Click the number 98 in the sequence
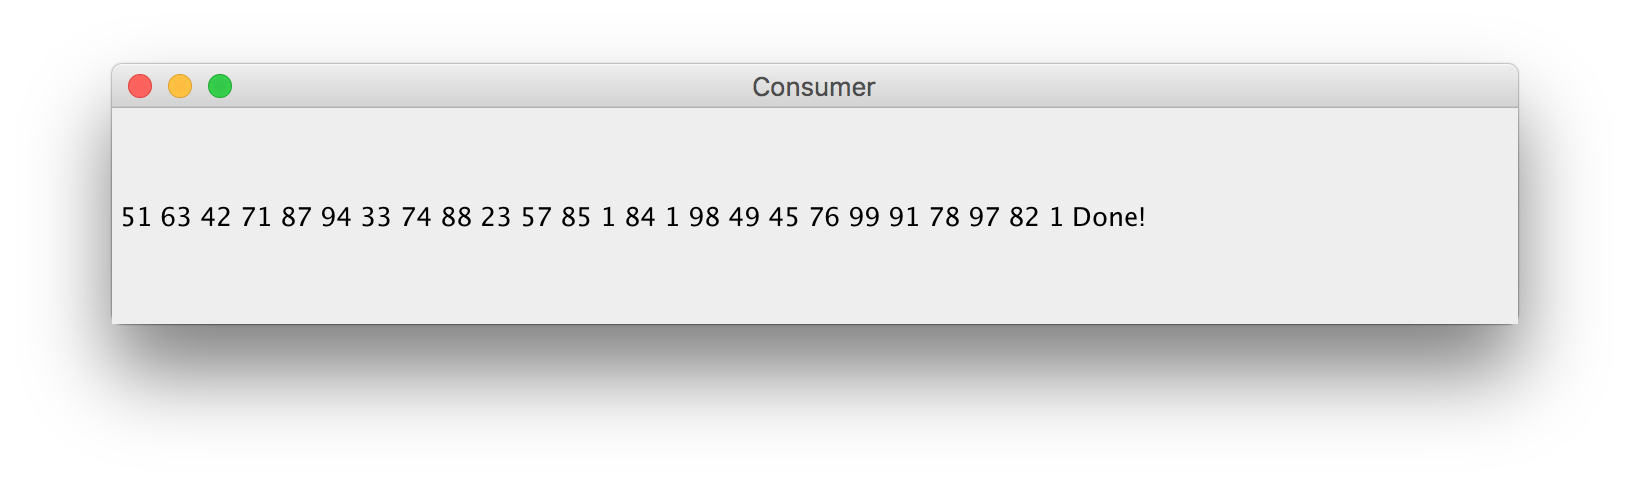The width and height of the screenshot is (1630, 484). (x=704, y=217)
